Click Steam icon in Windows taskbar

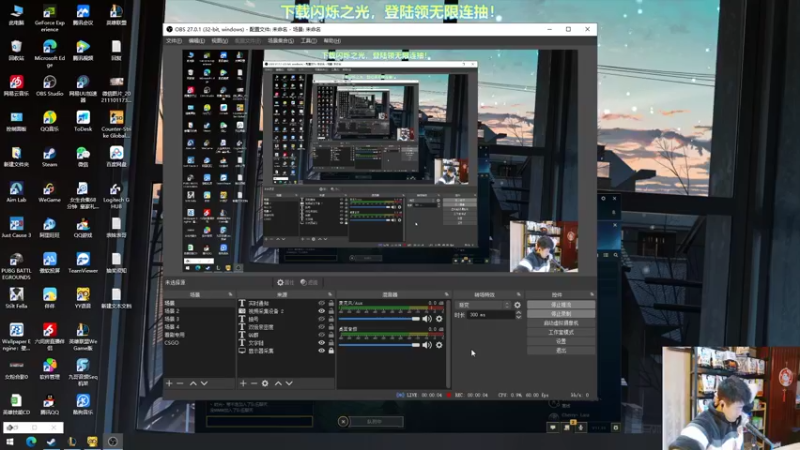(51, 441)
